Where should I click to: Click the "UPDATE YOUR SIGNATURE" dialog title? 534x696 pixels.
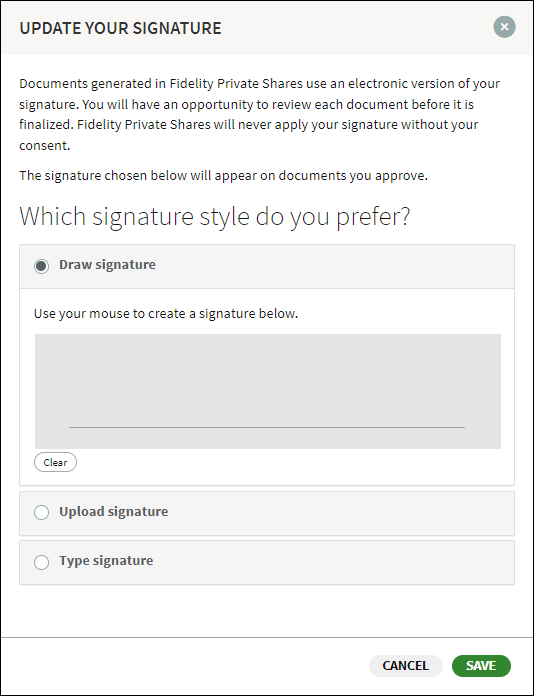coord(120,28)
